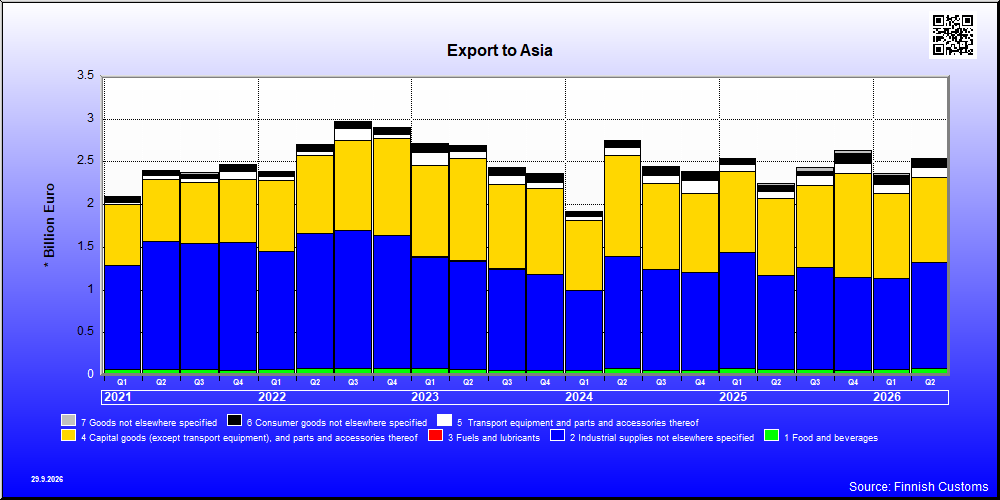Click the 2025 Q4 black bar segment
1000x500 pixels.
click(854, 158)
